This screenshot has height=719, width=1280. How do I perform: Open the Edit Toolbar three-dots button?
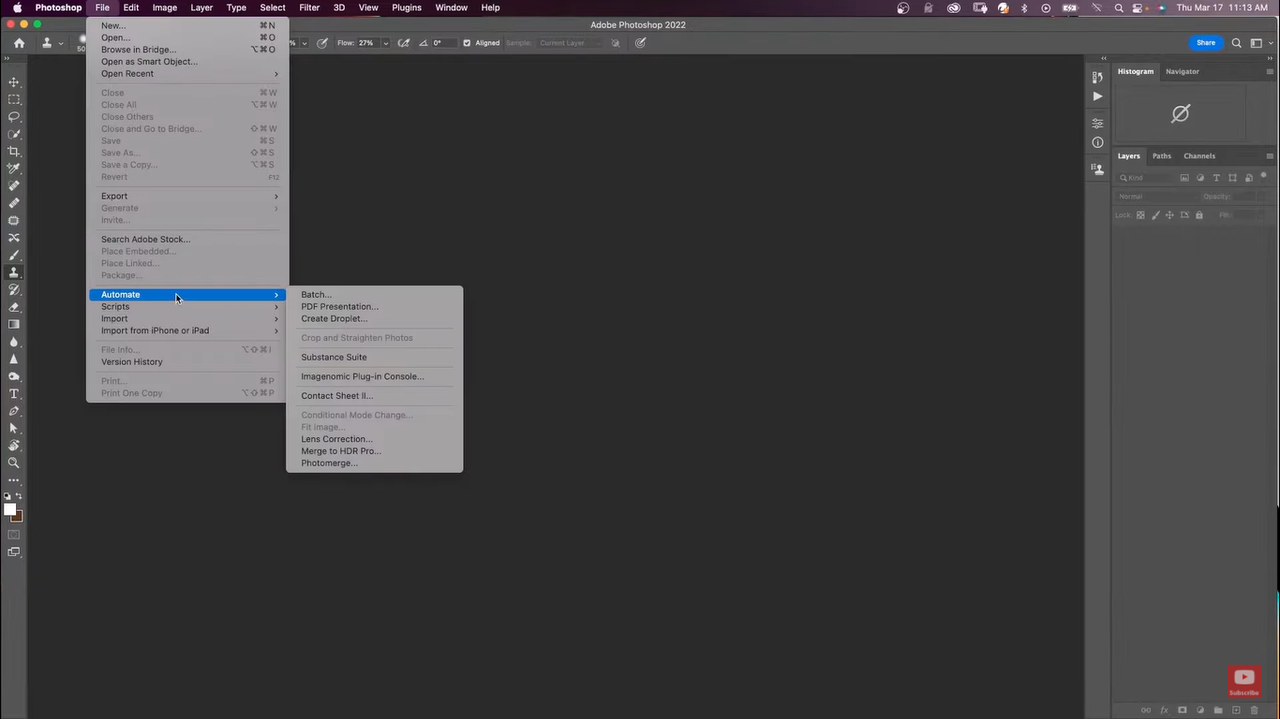click(x=14, y=480)
